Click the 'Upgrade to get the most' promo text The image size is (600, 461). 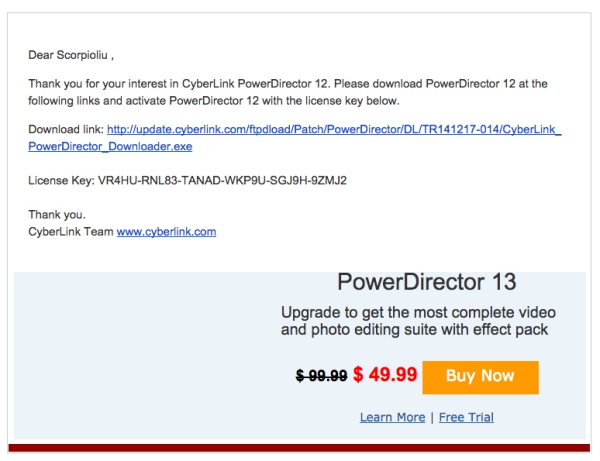(x=418, y=312)
